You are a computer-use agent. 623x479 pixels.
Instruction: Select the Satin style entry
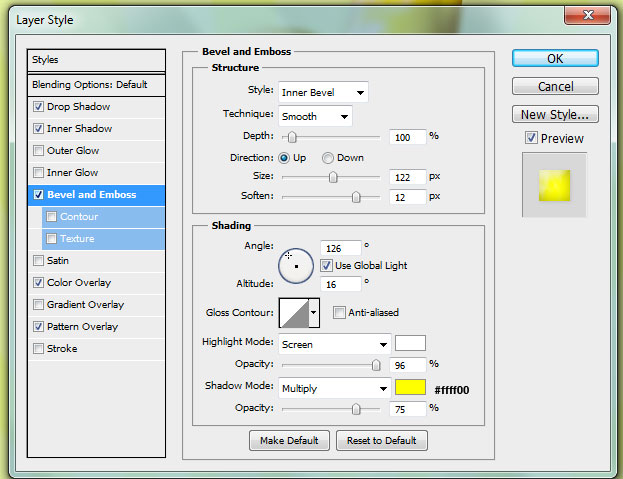click(x=58, y=261)
